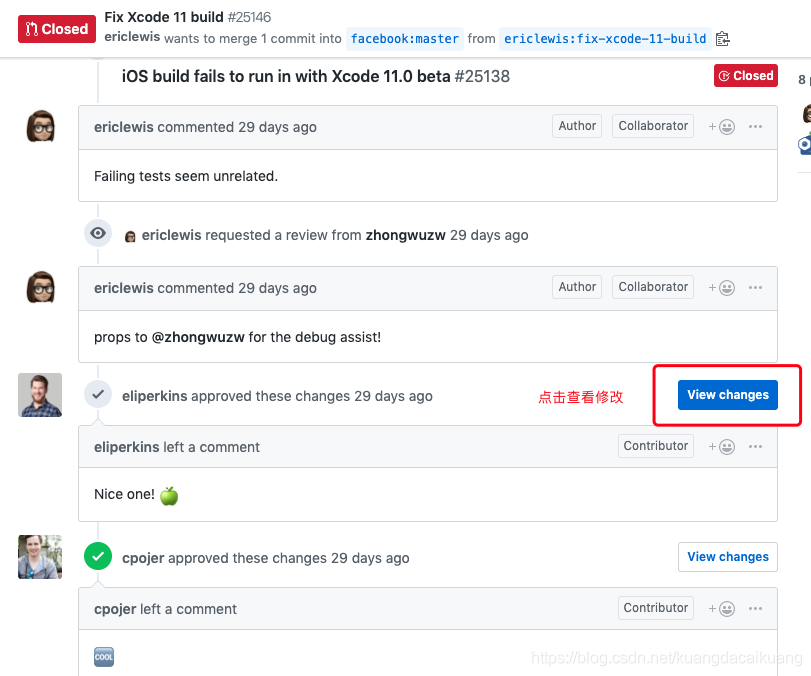Copy branch name with clipboard icon
The width and height of the screenshot is (811, 676).
pos(723,39)
